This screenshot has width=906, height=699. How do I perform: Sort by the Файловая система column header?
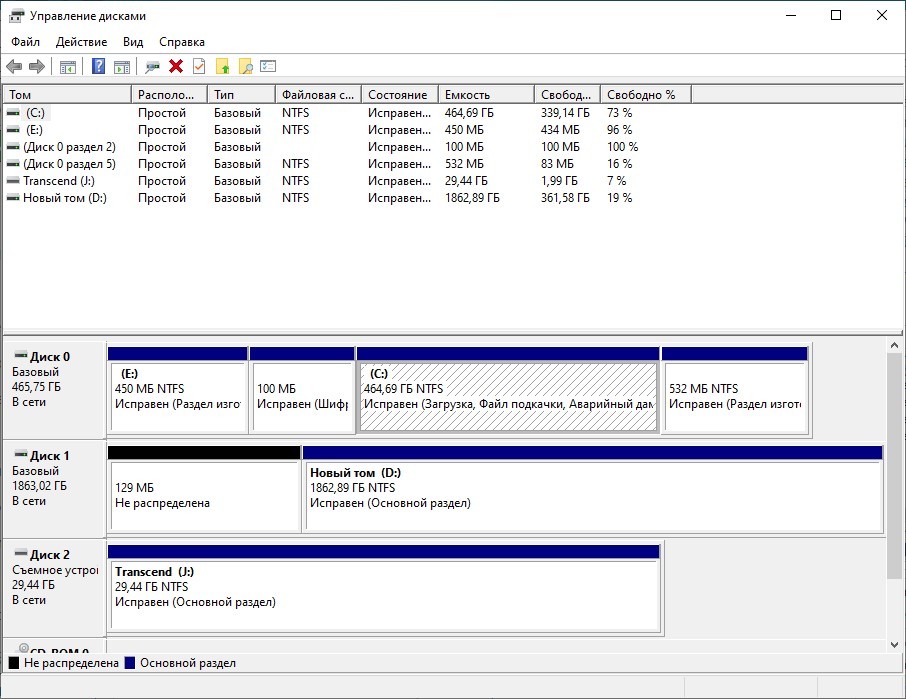[x=318, y=95]
